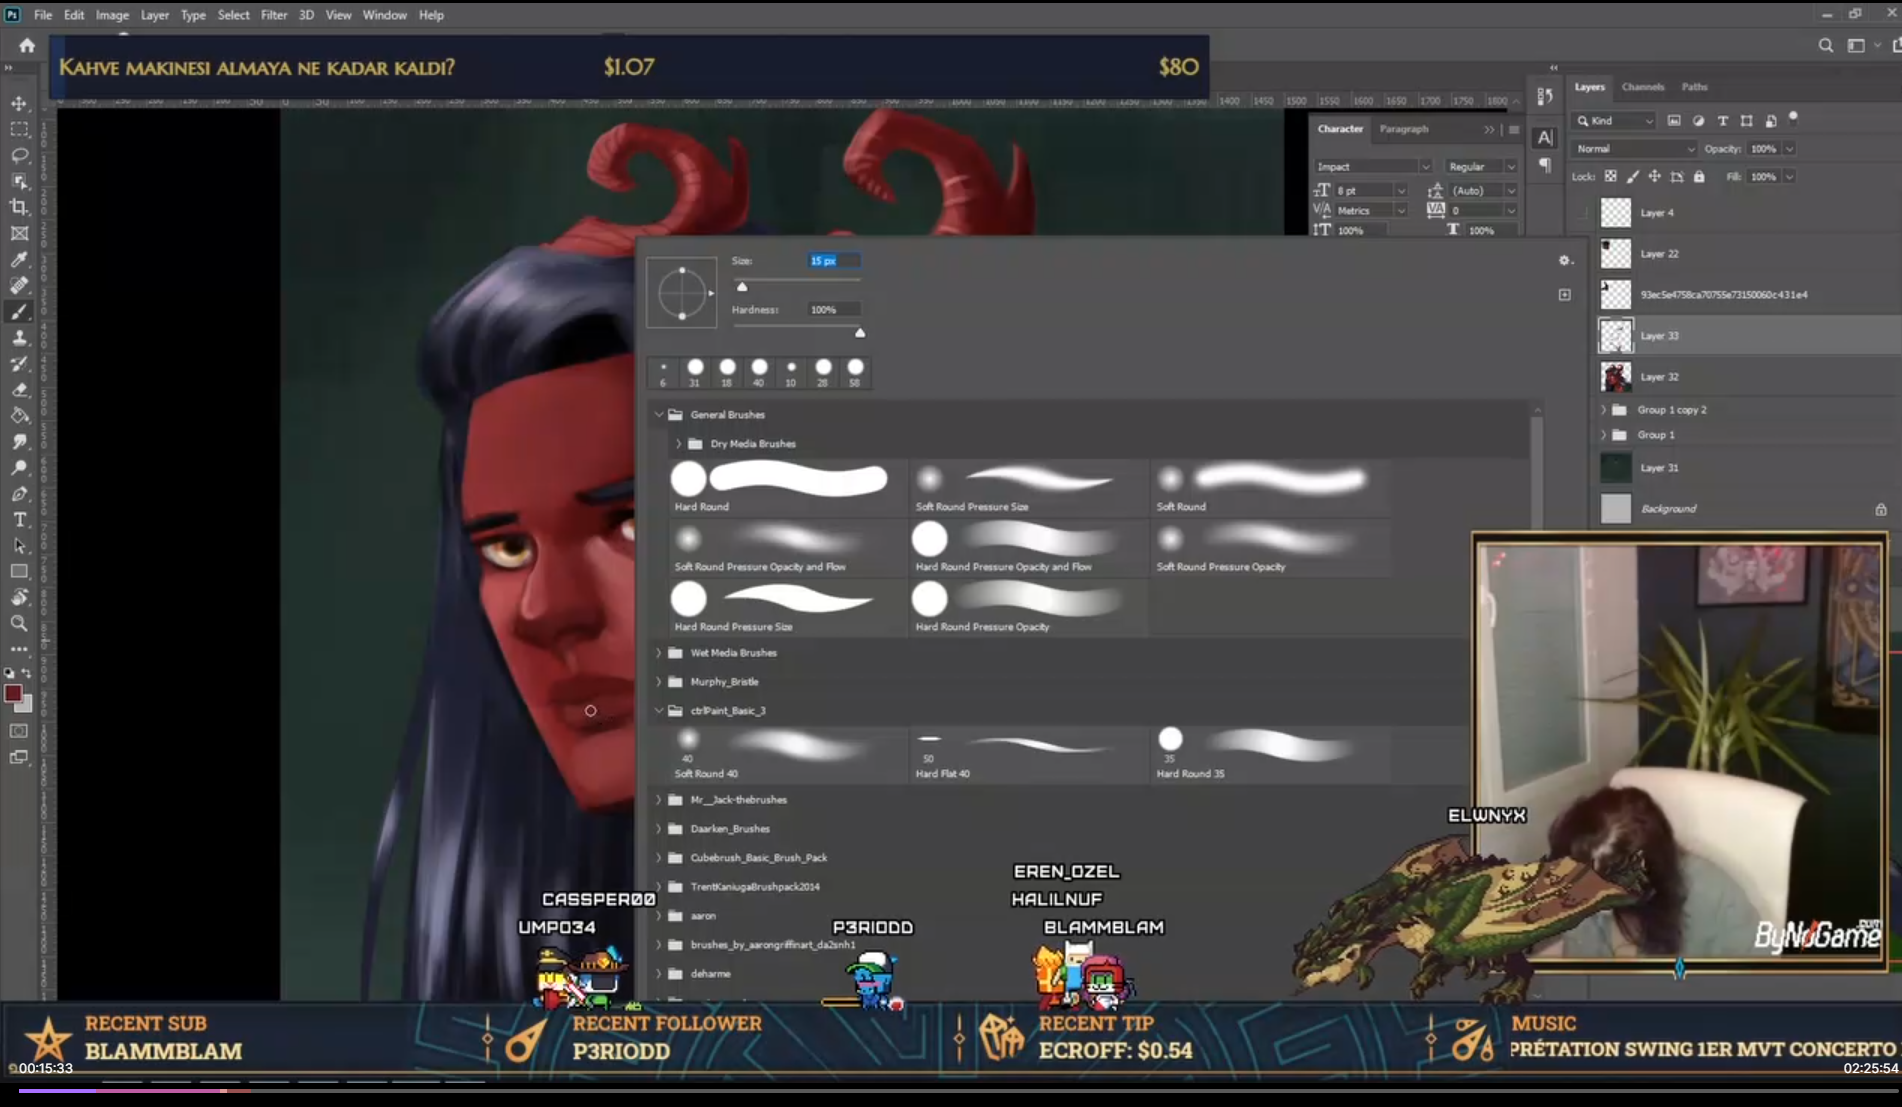Viewport: 1902px width, 1107px height.
Task: Collapse the ctrlPaint_Basic_3 folder
Action: tap(659, 711)
